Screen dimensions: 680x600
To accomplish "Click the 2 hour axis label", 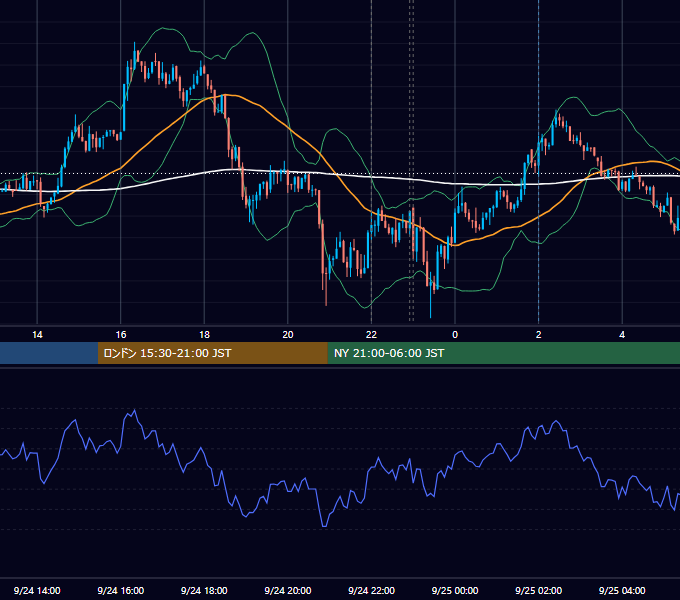I will click(x=539, y=335).
